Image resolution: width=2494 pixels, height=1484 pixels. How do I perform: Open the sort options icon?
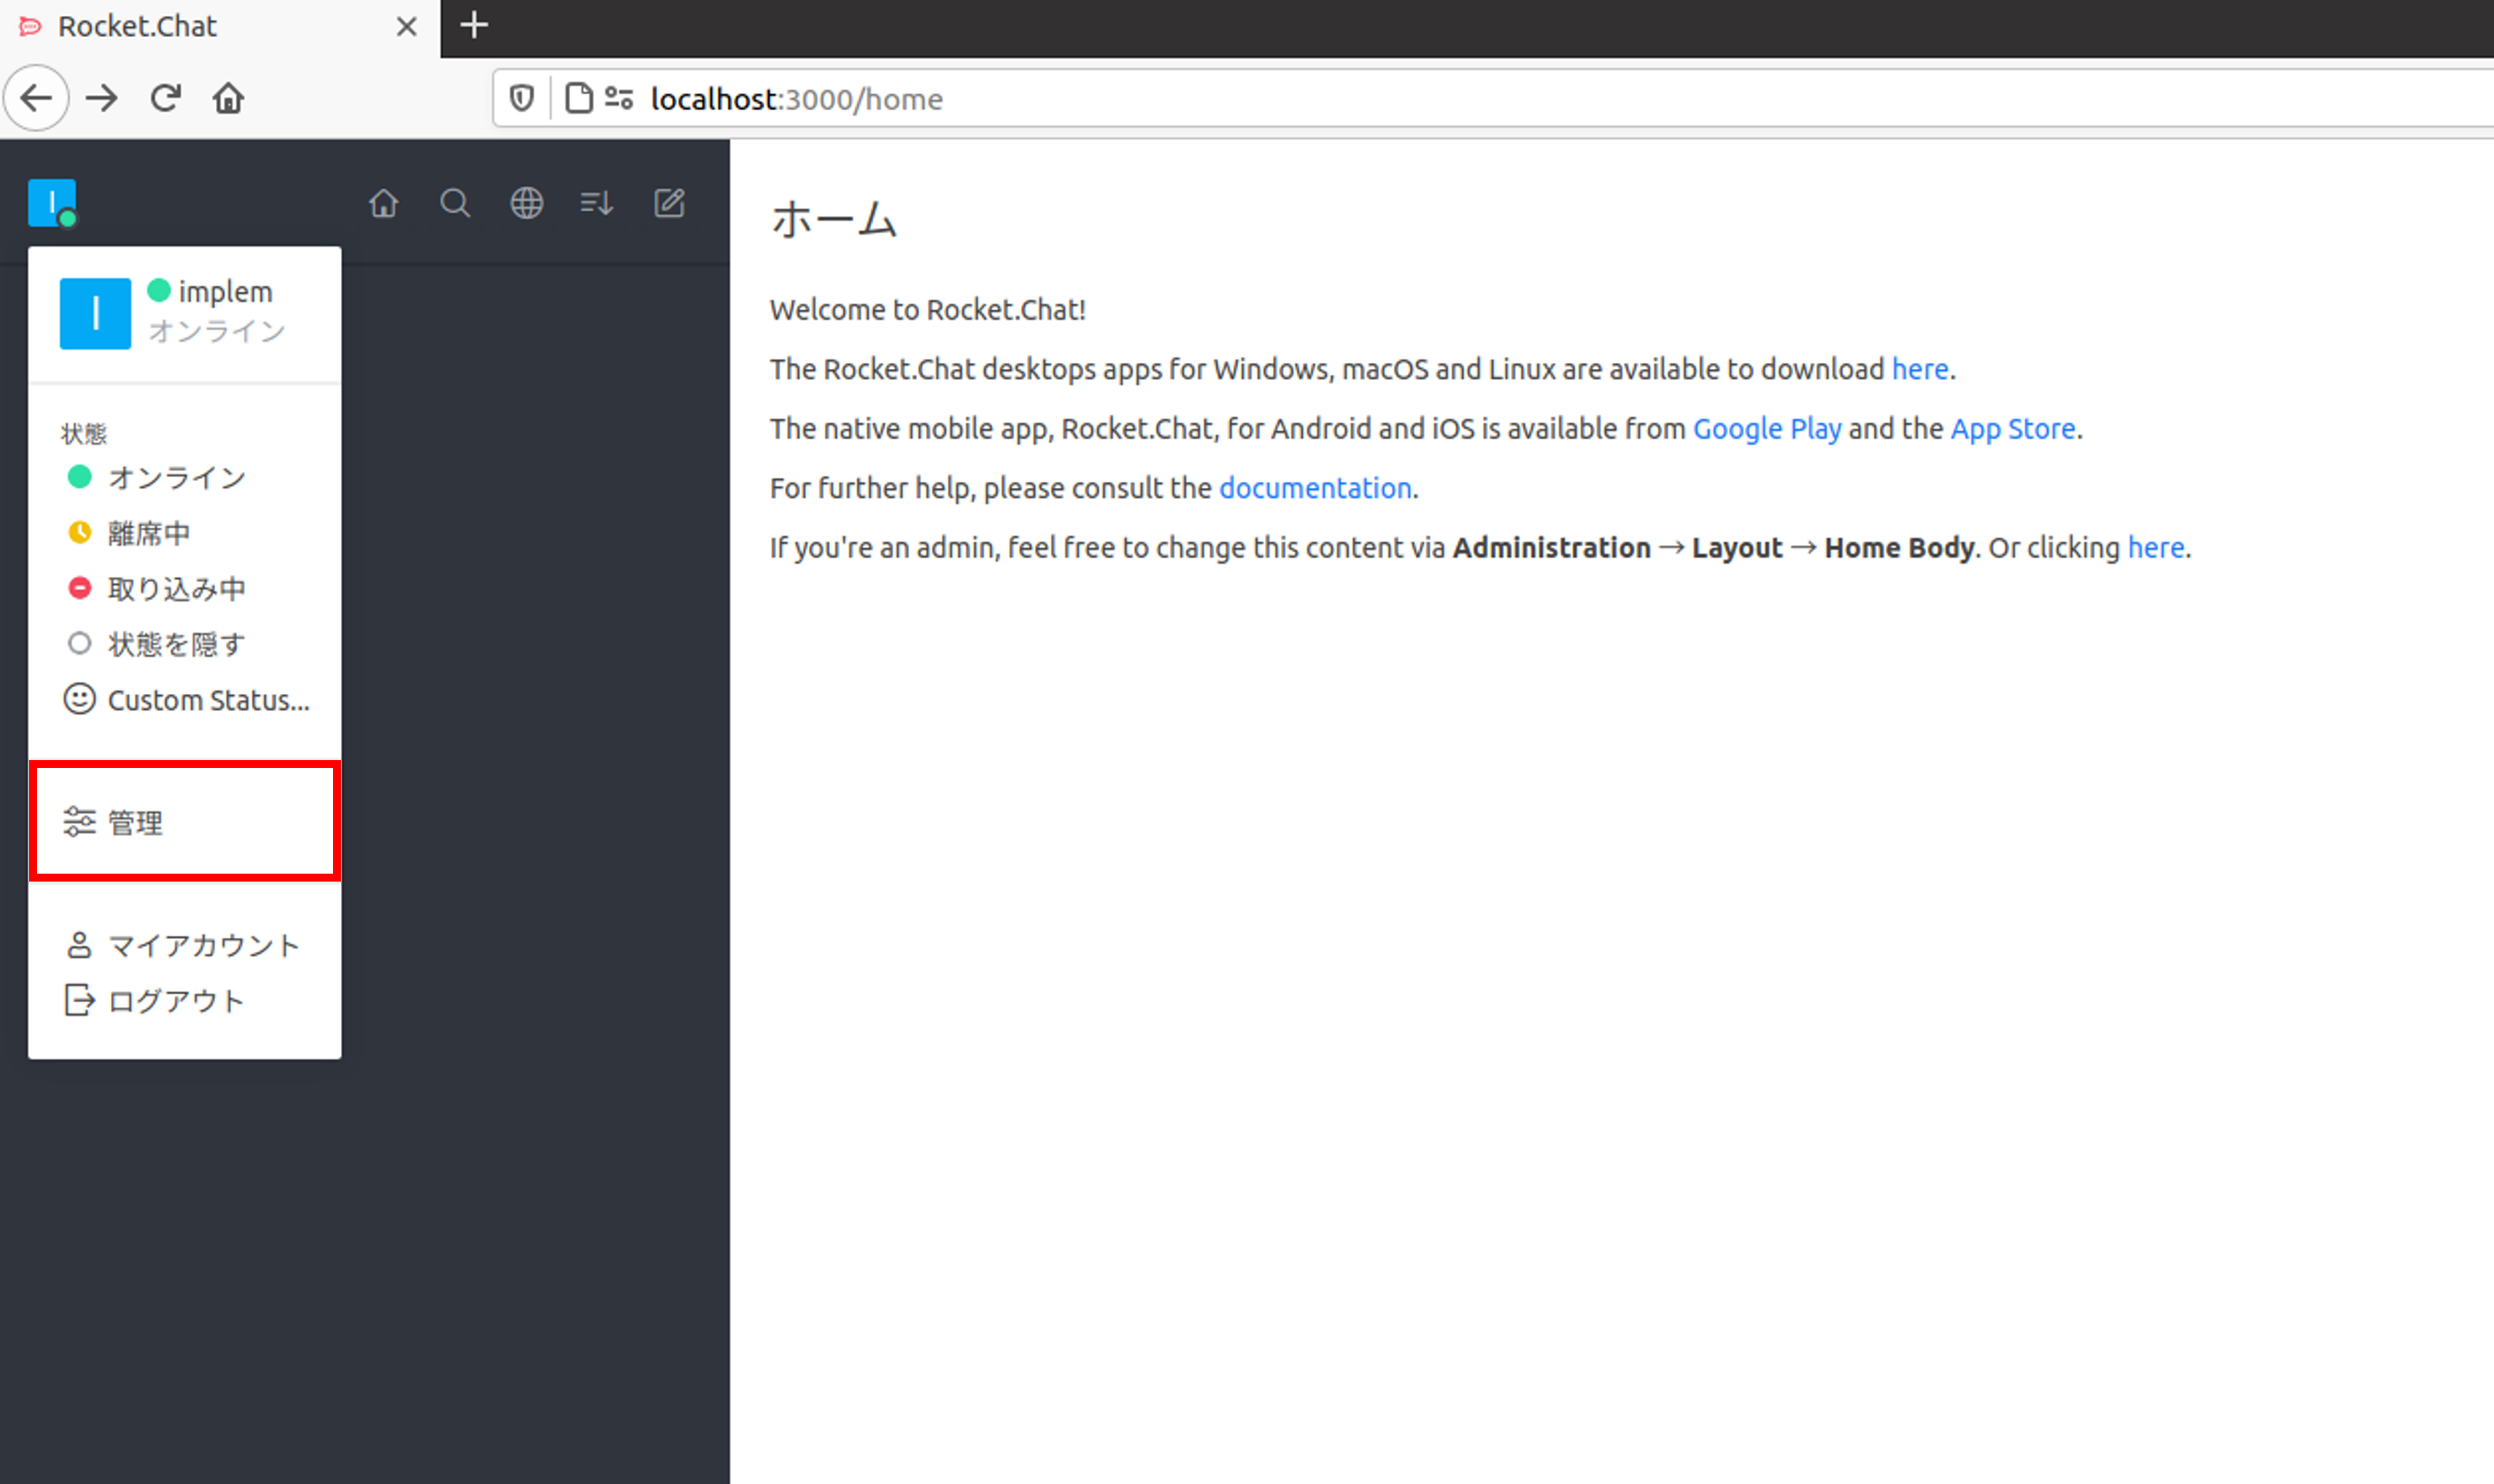pos(597,203)
